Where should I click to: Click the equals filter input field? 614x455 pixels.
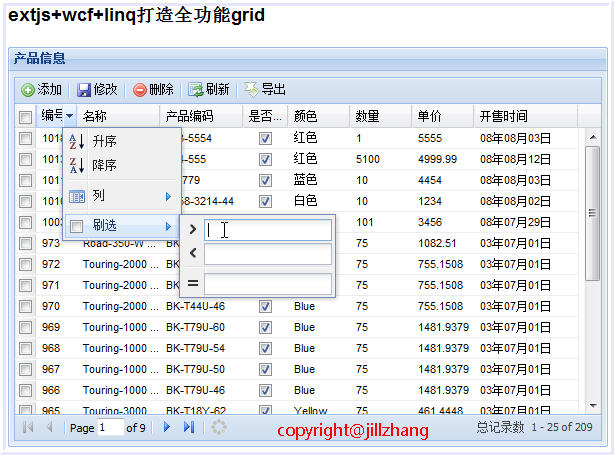[x=267, y=284]
